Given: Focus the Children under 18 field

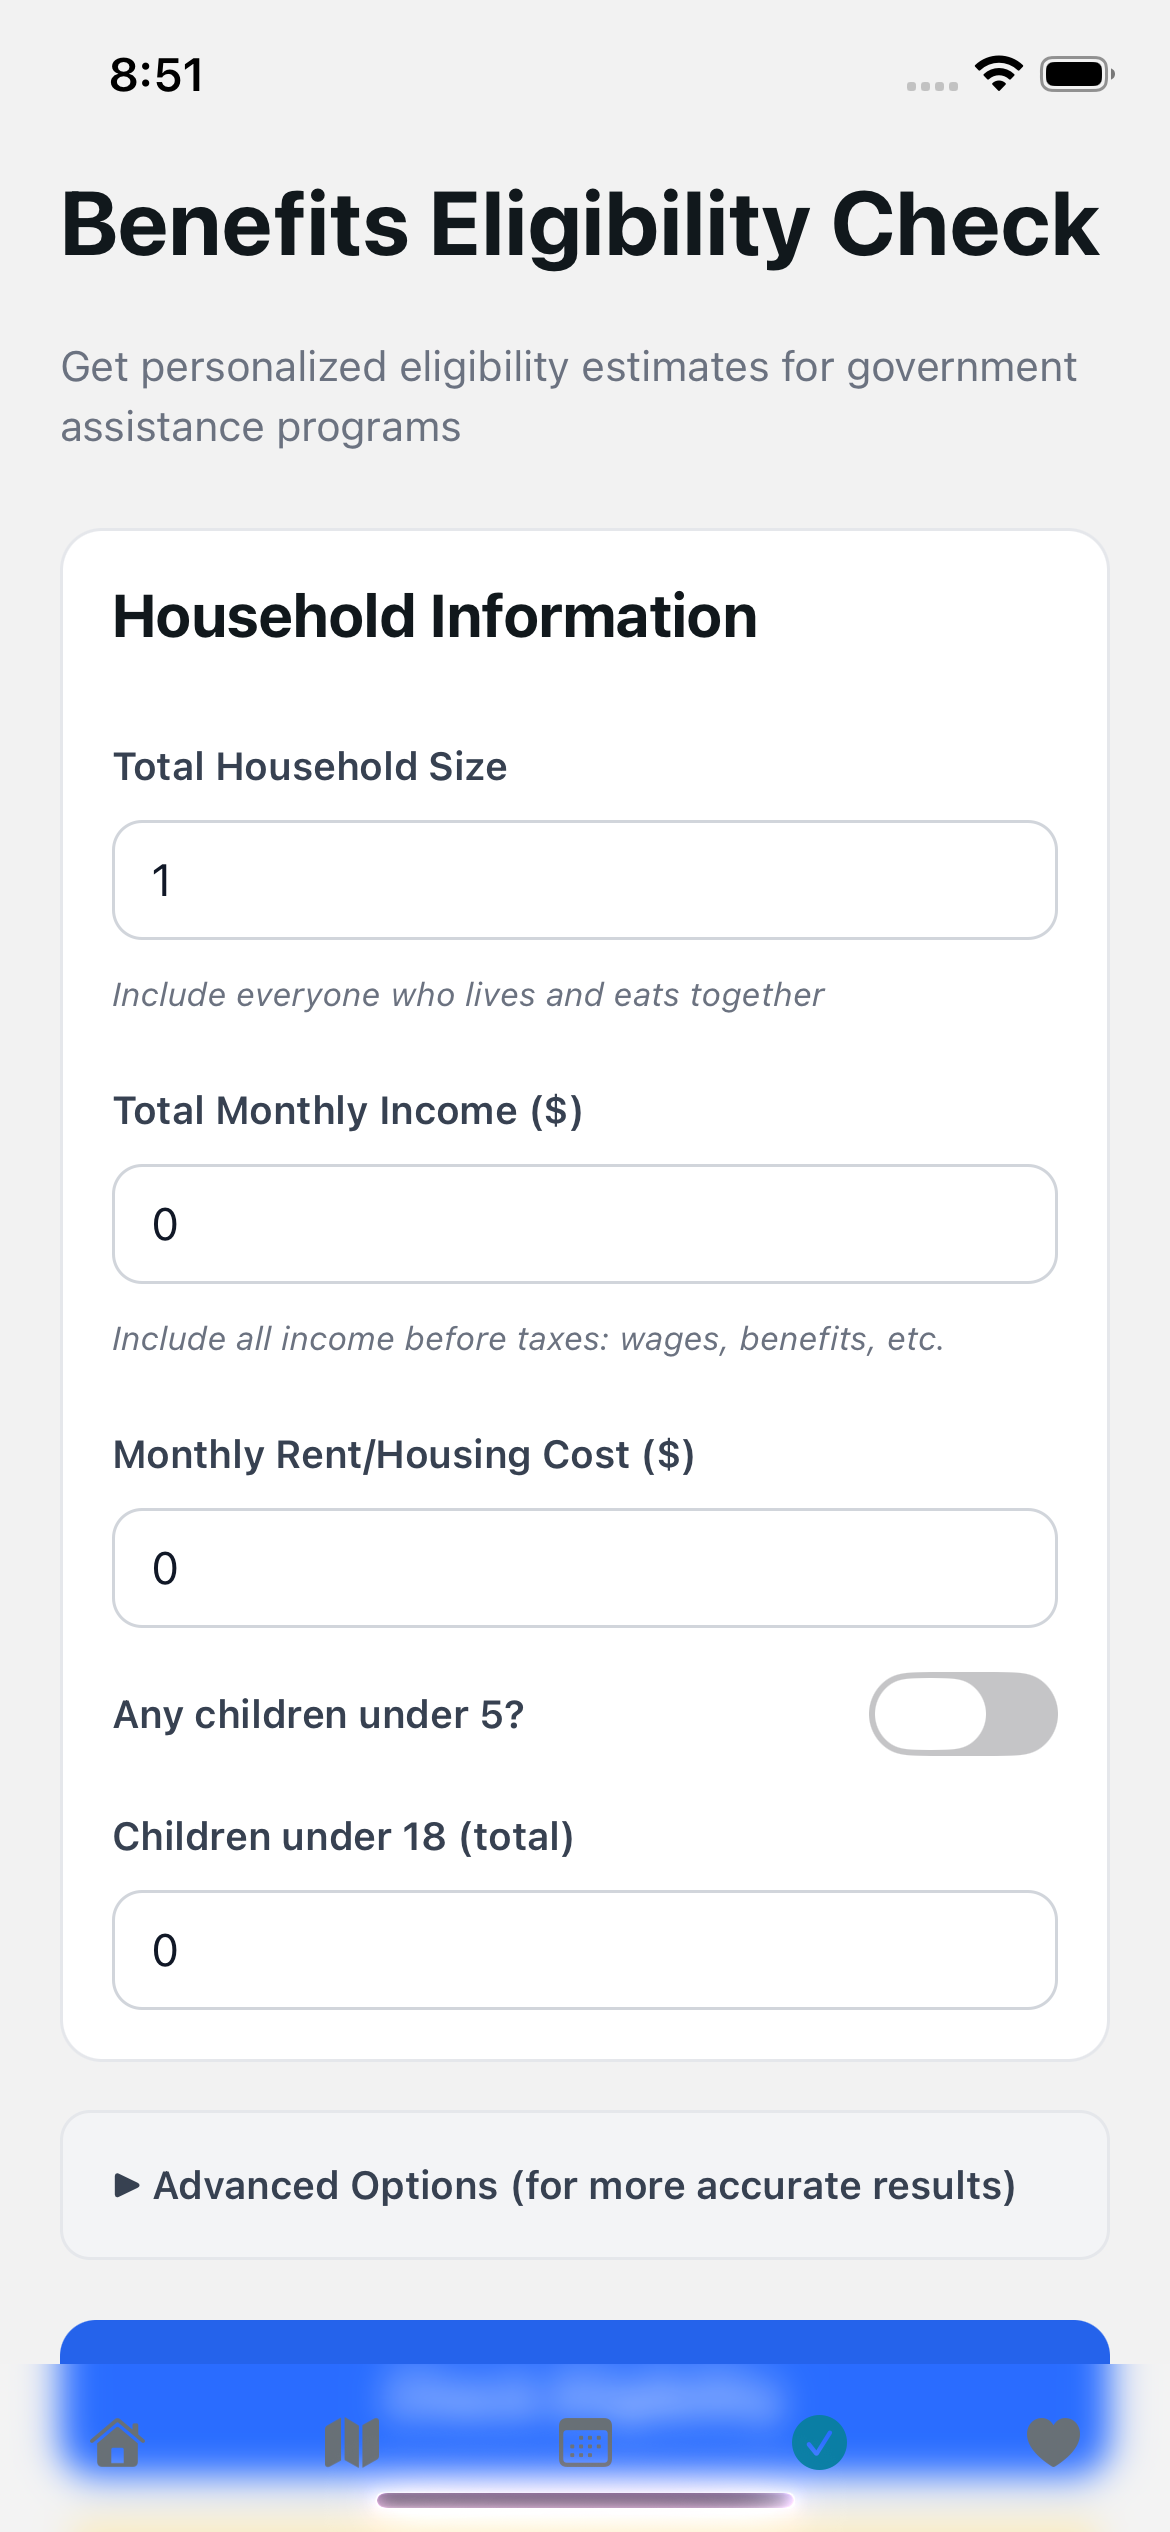Looking at the screenshot, I should (x=585, y=1950).
